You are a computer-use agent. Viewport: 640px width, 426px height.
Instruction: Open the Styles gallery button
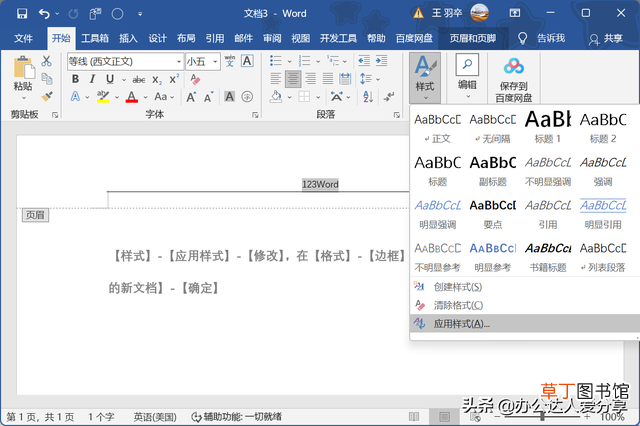(425, 78)
